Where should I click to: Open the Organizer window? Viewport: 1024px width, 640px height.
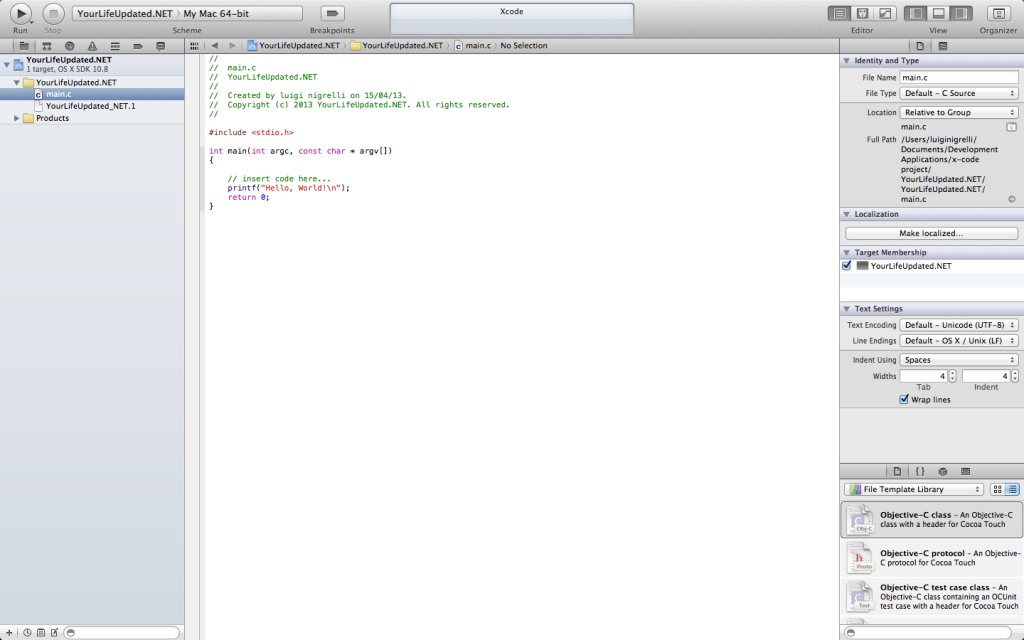[997, 13]
